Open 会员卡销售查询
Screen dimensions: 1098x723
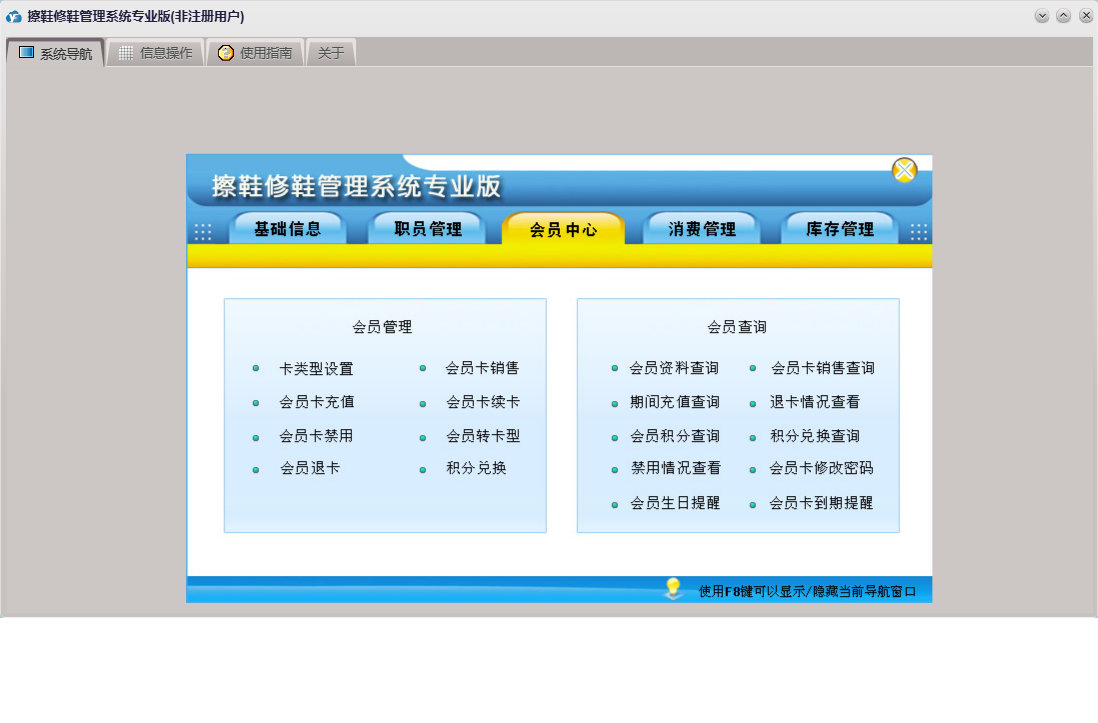pos(822,368)
